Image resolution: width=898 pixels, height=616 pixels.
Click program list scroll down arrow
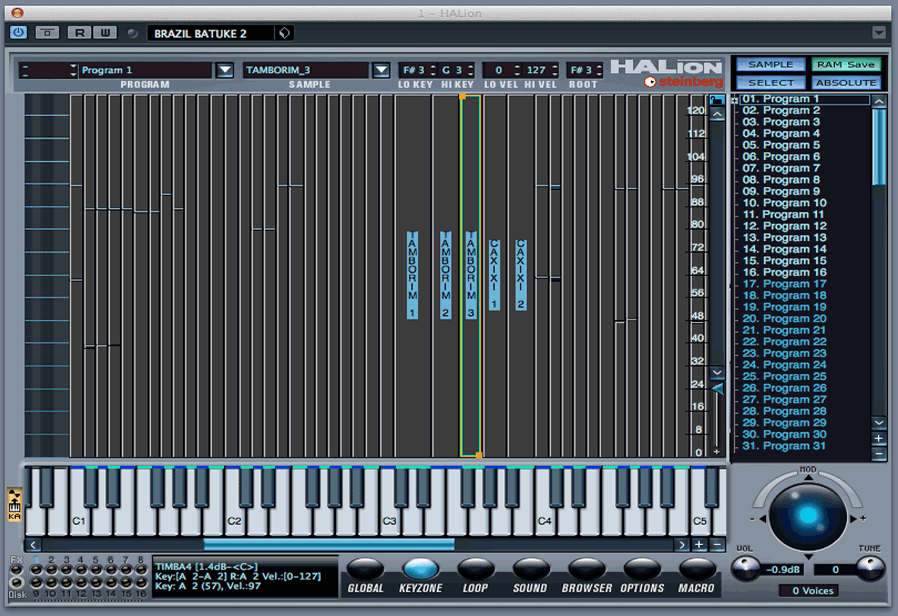click(x=879, y=422)
